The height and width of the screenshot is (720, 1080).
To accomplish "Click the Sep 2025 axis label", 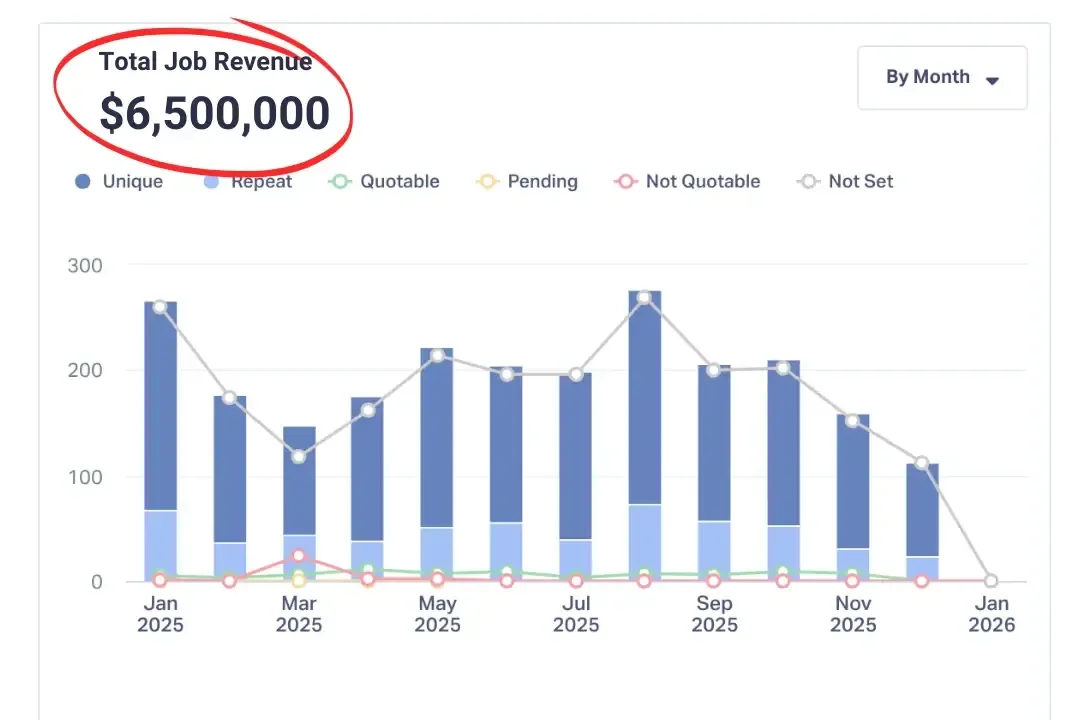I will (714, 614).
